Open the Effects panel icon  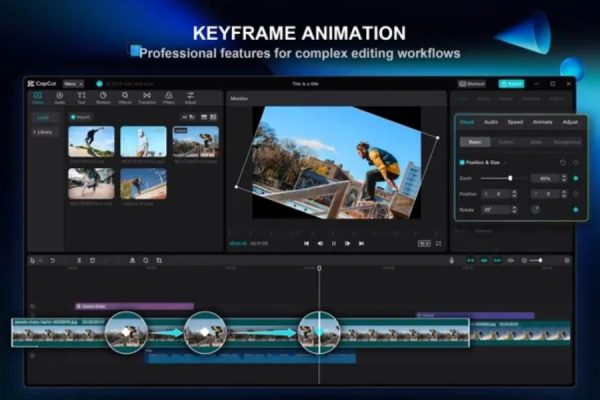pyautogui.click(x=125, y=97)
